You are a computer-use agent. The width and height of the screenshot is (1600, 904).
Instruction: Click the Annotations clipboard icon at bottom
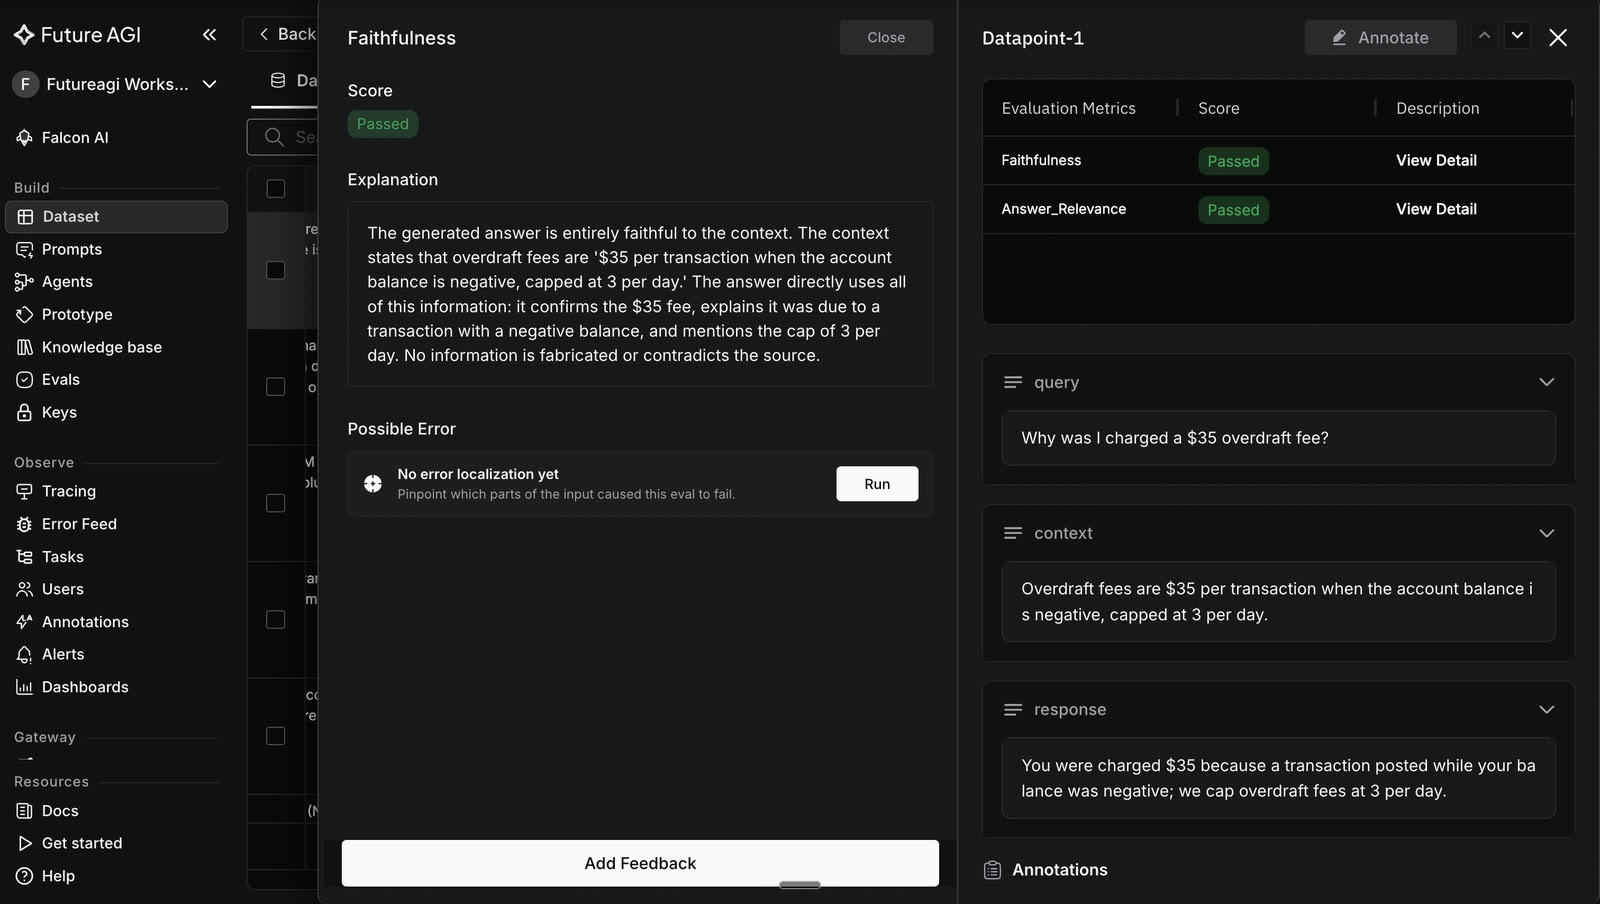[992, 870]
